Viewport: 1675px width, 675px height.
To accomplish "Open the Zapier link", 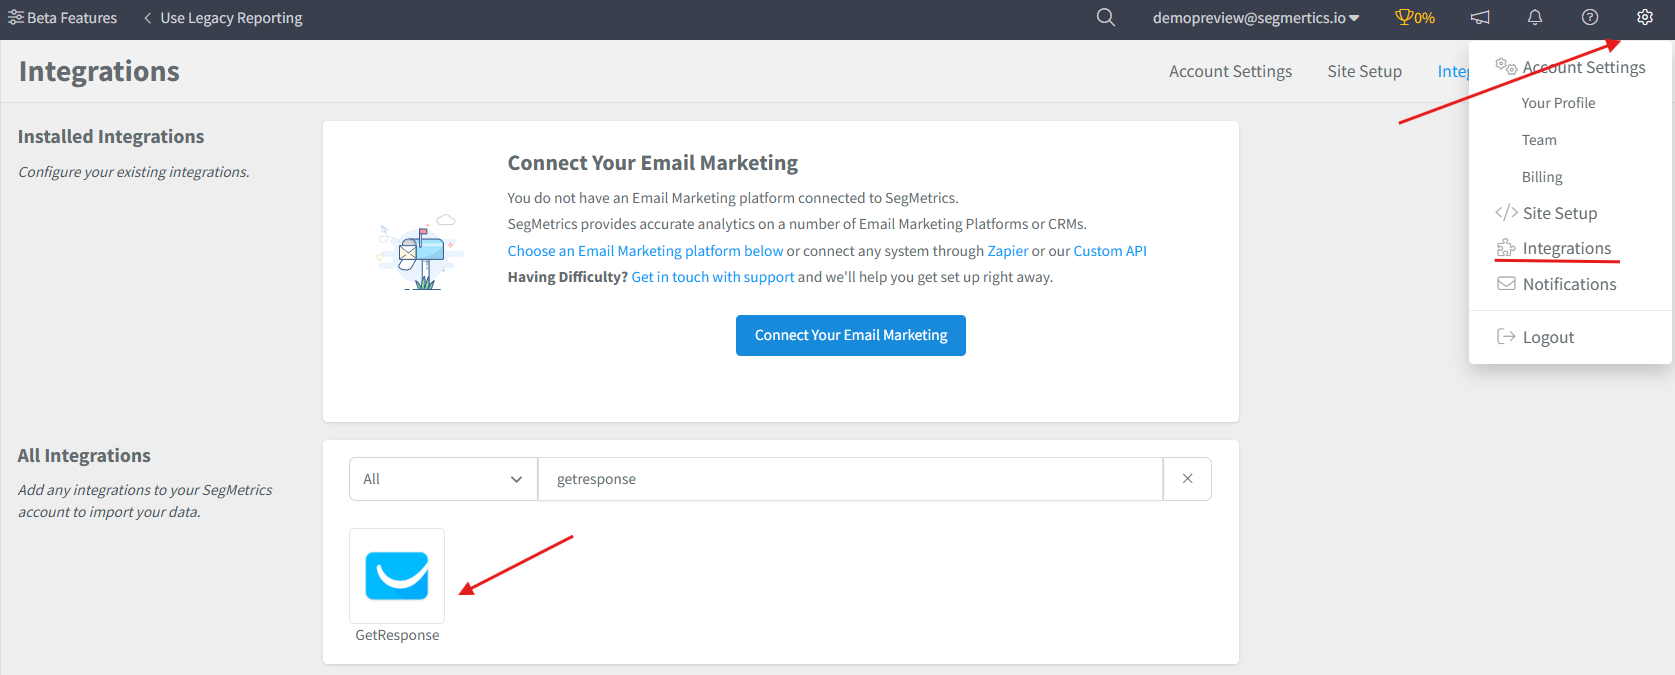I will coord(1007,251).
